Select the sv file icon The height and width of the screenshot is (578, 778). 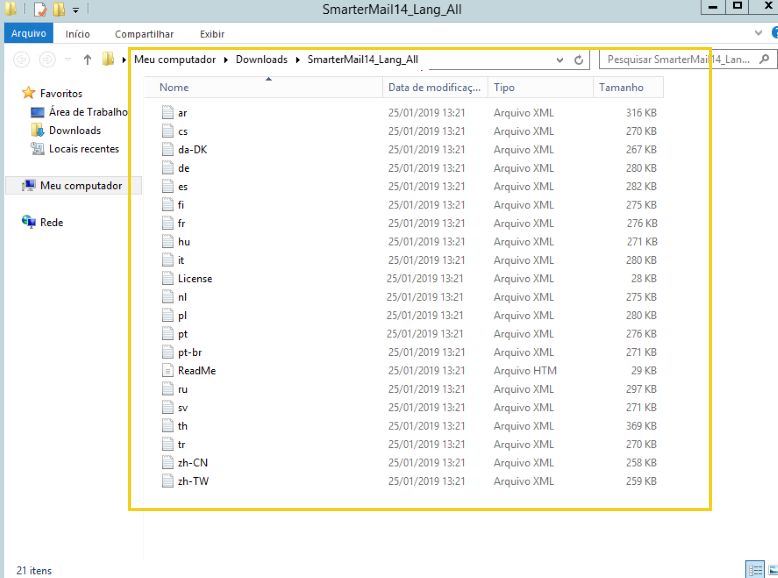[168, 407]
